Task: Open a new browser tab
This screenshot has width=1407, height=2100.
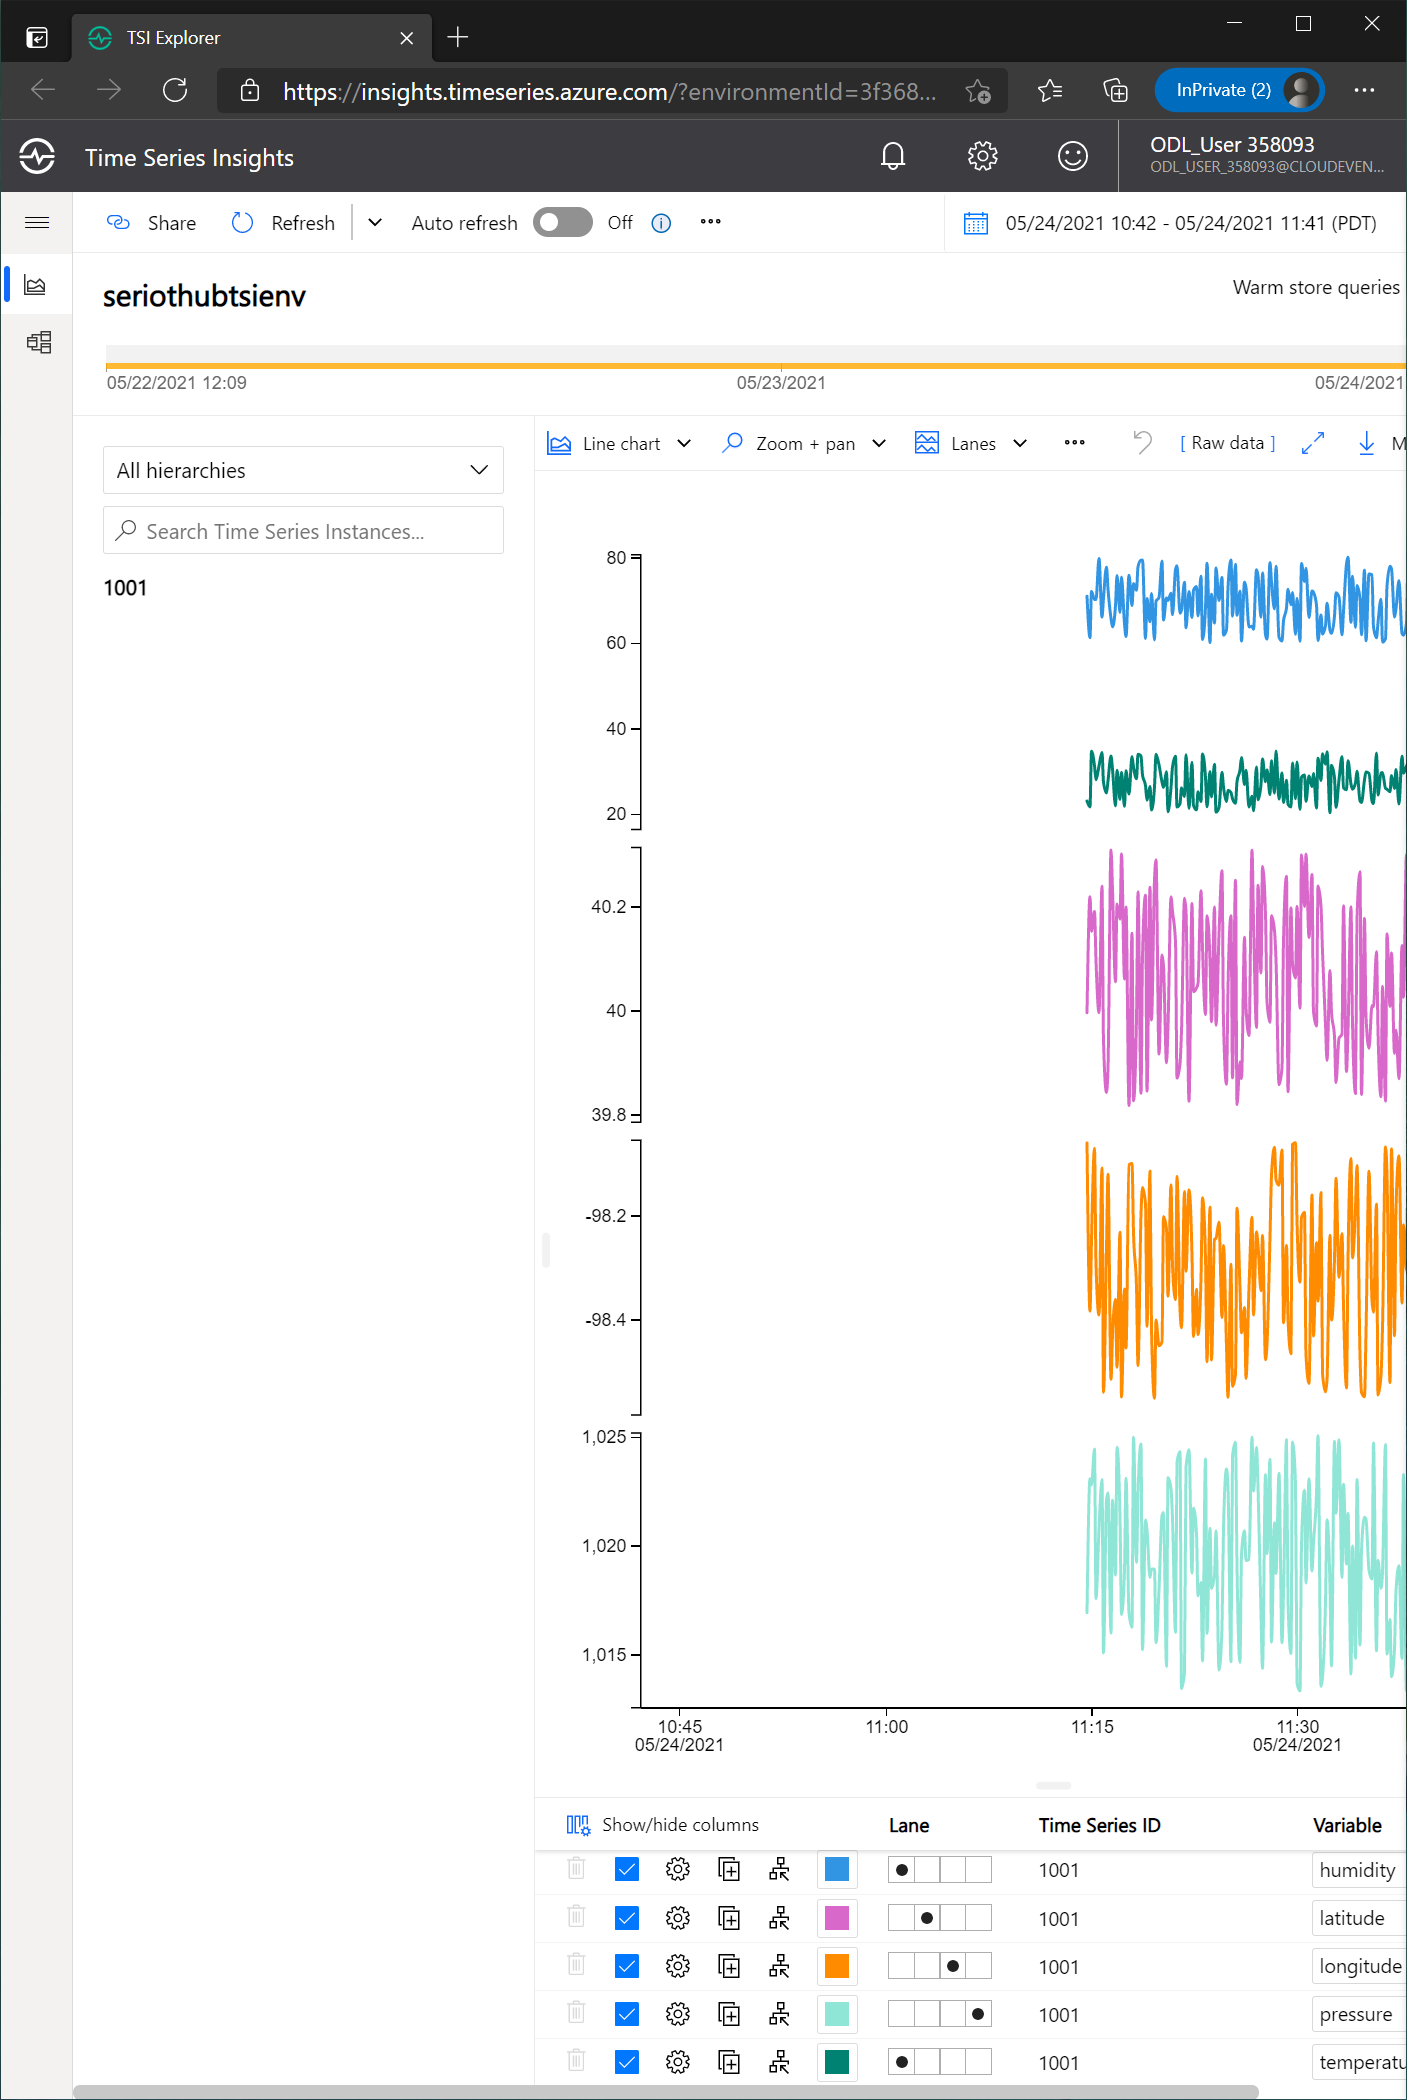Action: pos(458,37)
